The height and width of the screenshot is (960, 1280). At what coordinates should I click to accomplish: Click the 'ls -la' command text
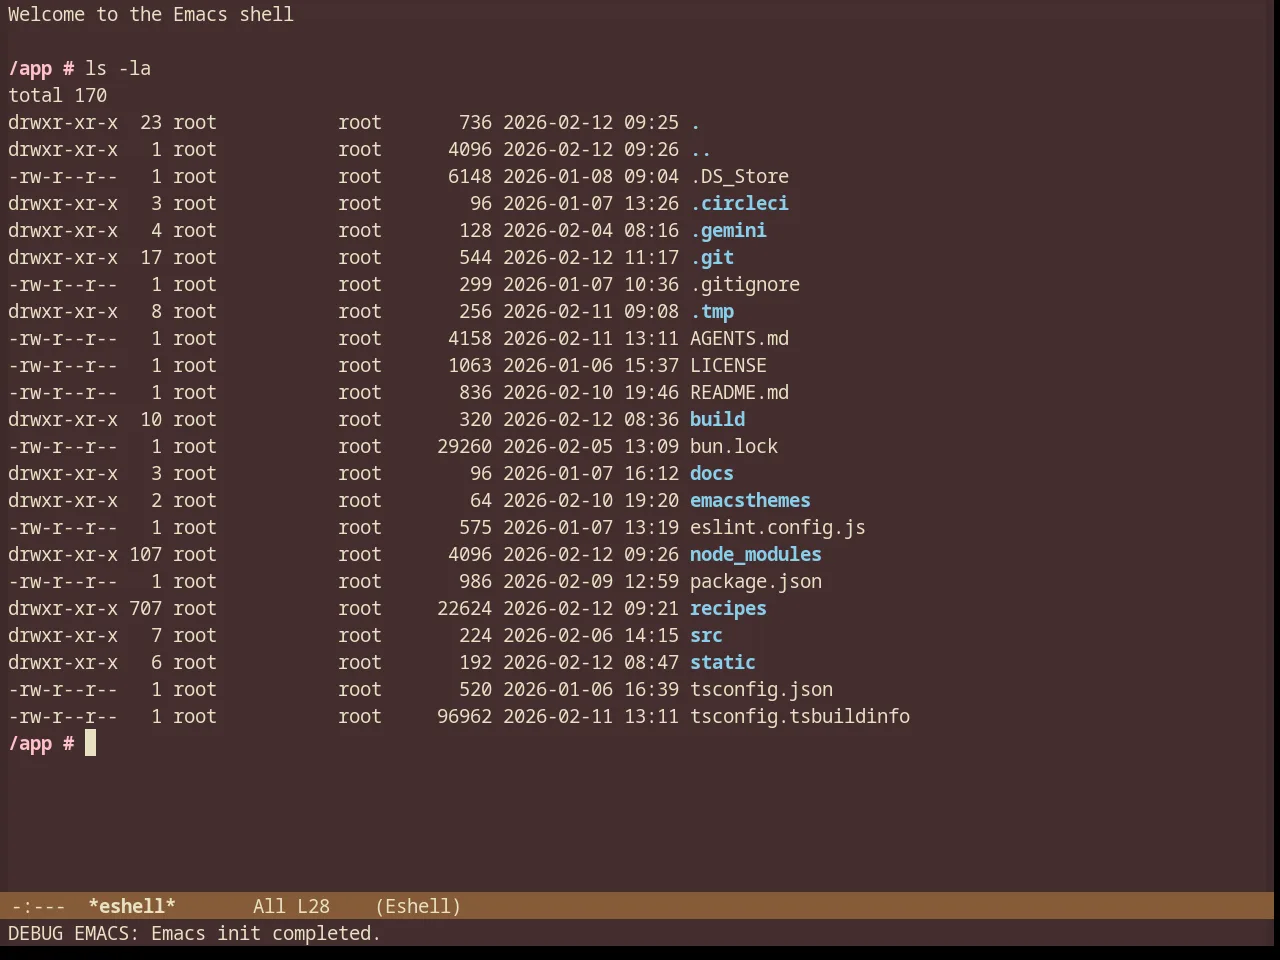[118, 68]
